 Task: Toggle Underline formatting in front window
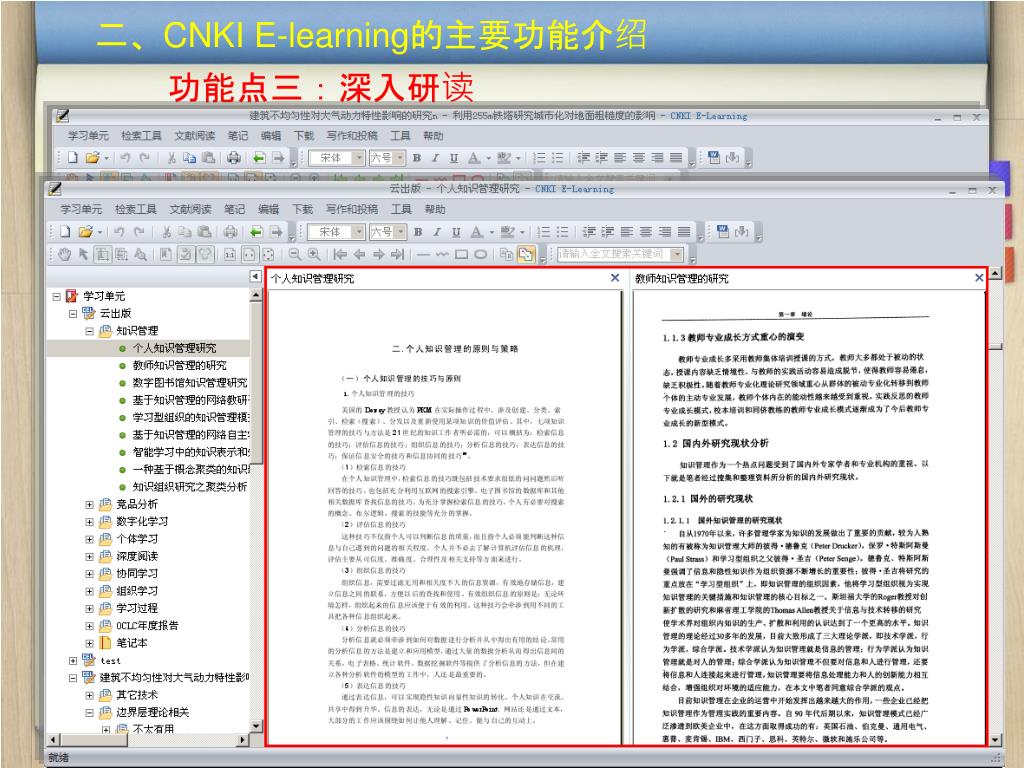point(456,232)
